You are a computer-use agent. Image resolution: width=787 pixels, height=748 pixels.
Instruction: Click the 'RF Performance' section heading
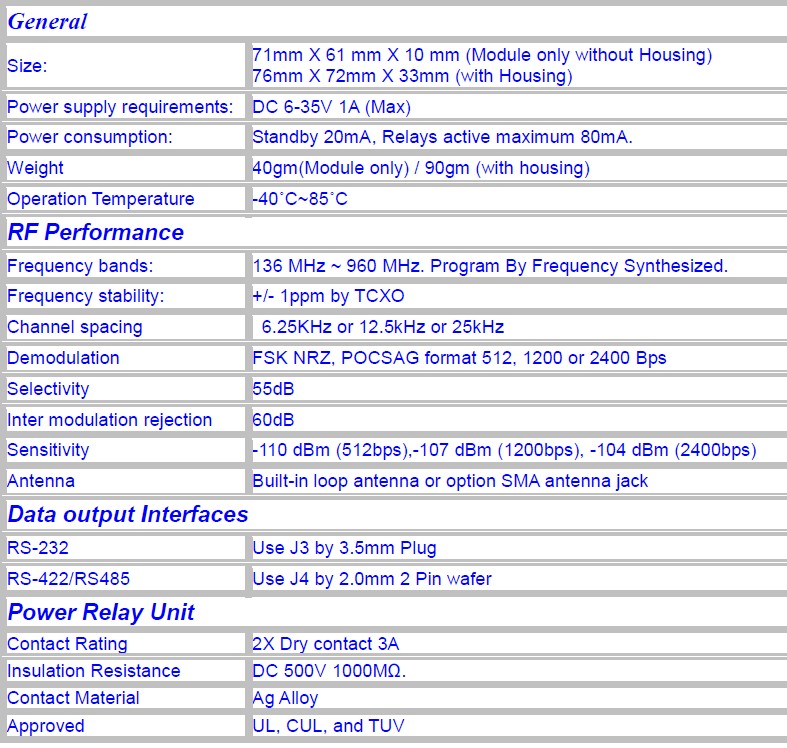(x=96, y=232)
